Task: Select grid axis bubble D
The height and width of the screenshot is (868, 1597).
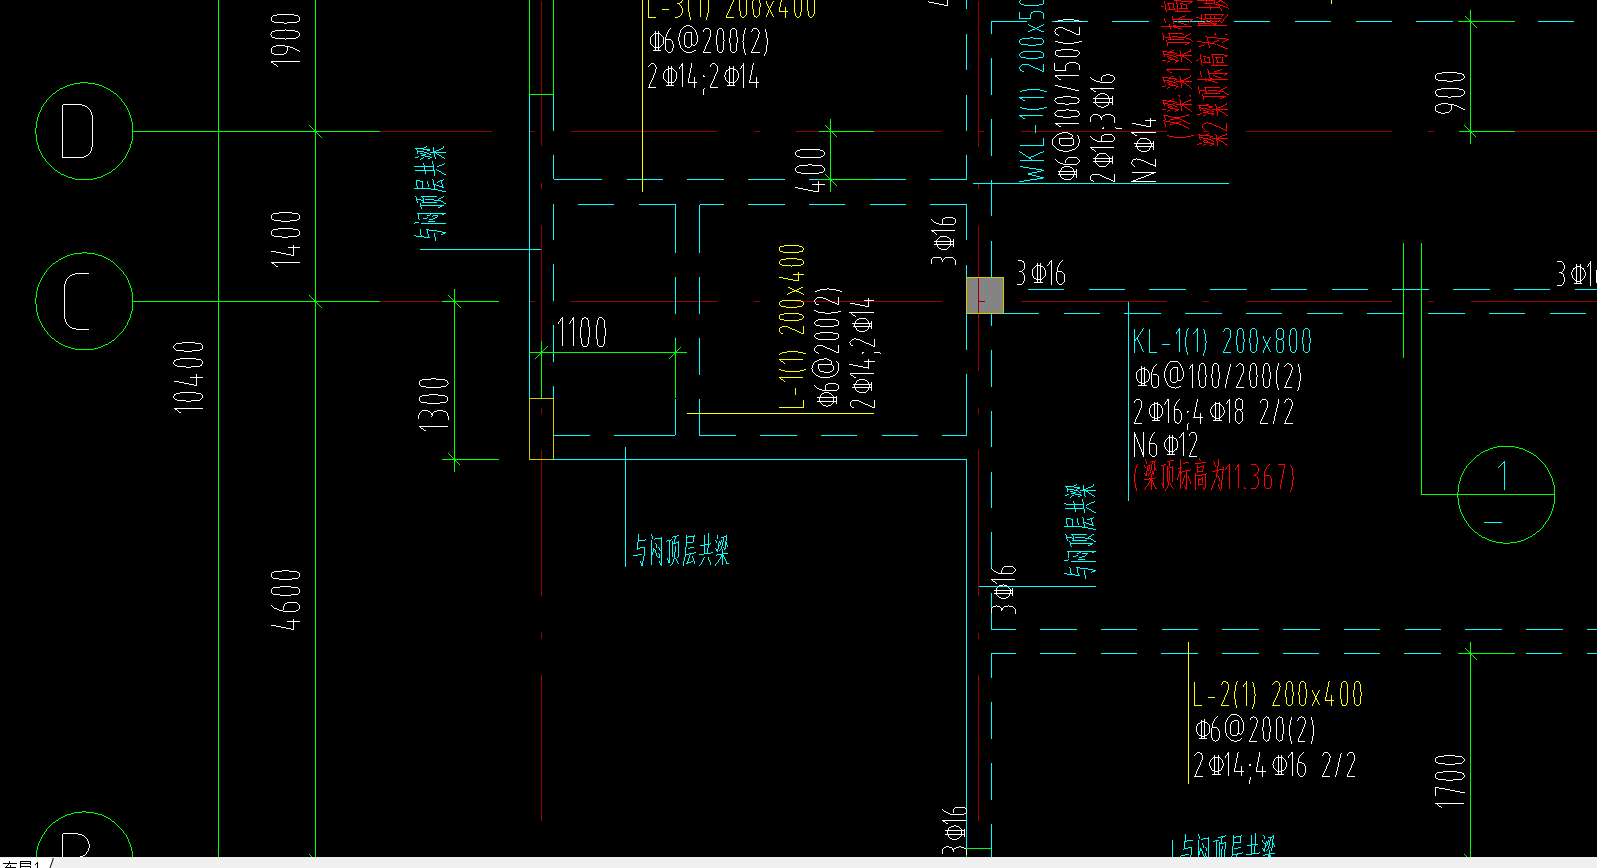Action: click(x=84, y=131)
